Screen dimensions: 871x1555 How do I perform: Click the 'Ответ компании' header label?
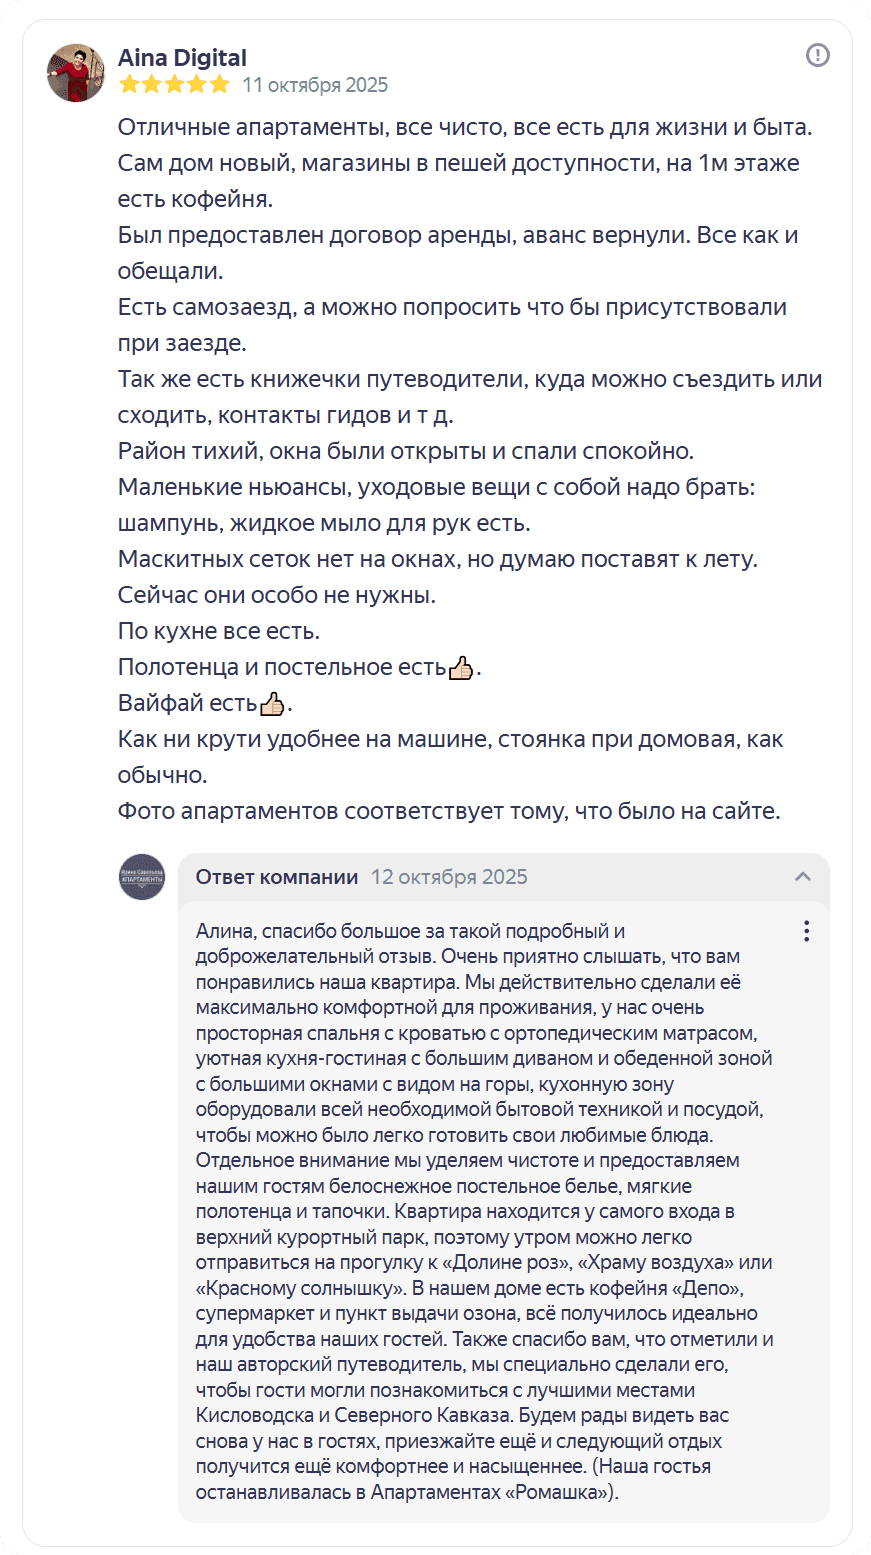[277, 877]
